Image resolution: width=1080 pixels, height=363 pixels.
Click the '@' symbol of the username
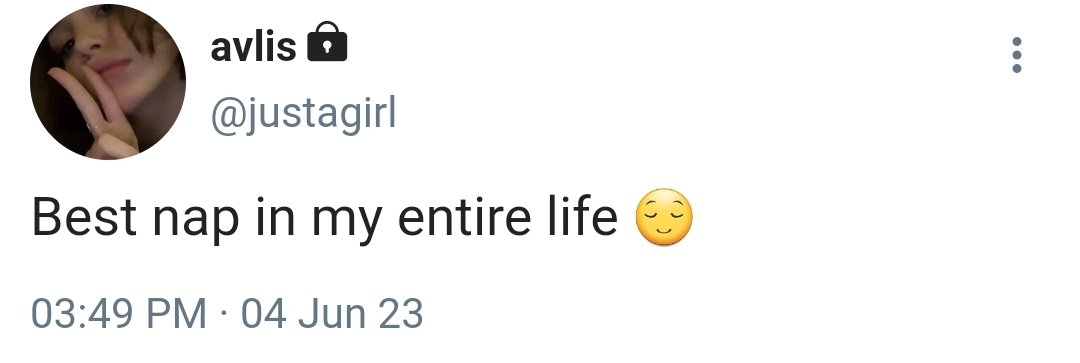coord(227,116)
